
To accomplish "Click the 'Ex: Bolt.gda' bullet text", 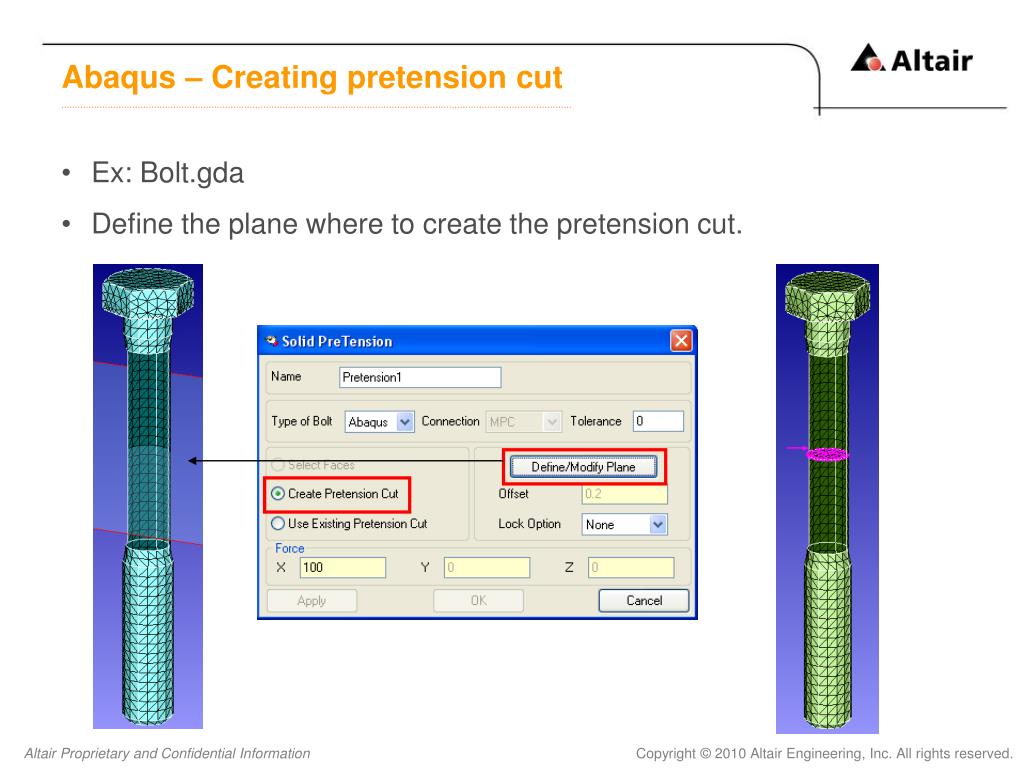I will pyautogui.click(x=168, y=173).
